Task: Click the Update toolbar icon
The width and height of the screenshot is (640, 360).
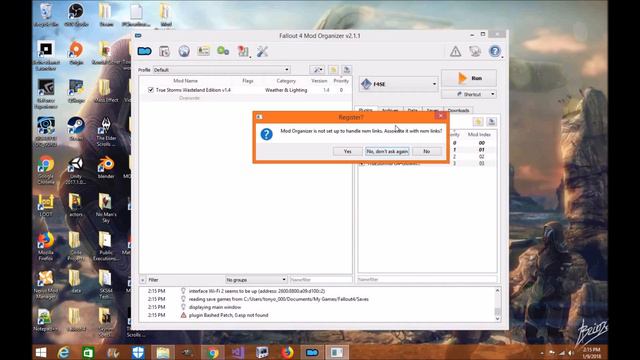Action: 475,51
